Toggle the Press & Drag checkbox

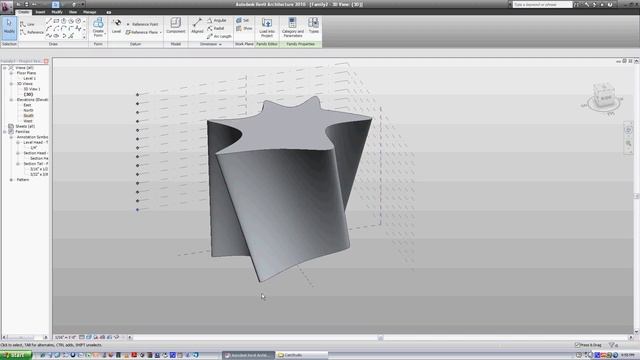point(577,345)
